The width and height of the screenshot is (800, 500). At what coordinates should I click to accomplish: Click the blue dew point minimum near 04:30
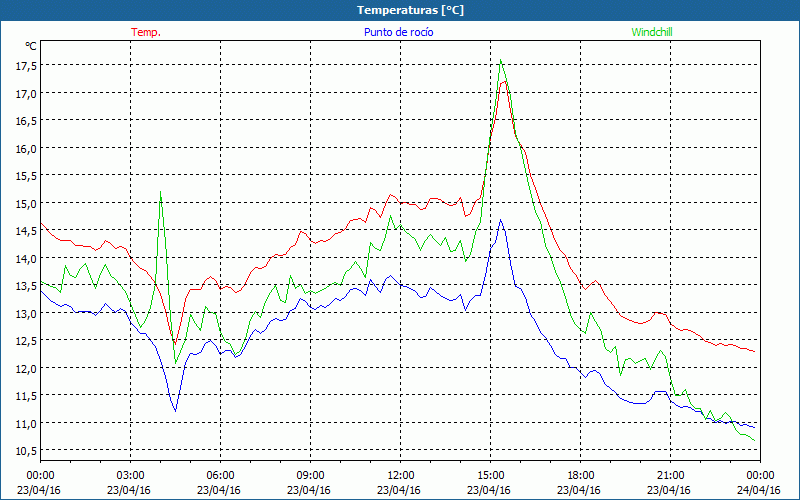click(176, 410)
